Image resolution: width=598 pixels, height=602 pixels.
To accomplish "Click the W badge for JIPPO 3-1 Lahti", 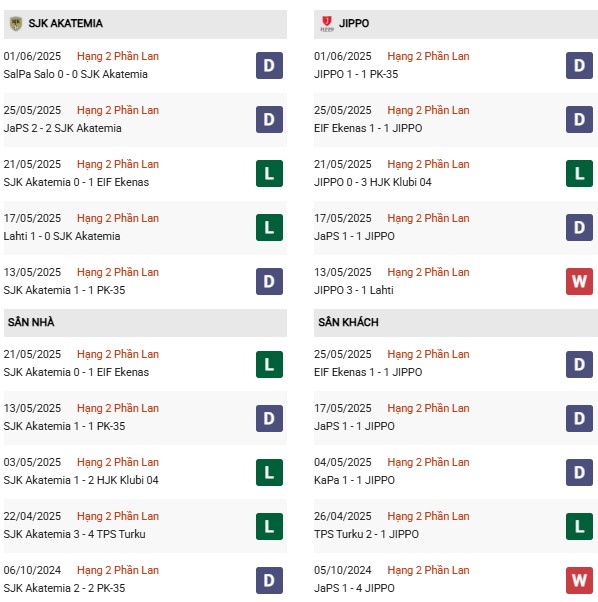I will tap(579, 281).
